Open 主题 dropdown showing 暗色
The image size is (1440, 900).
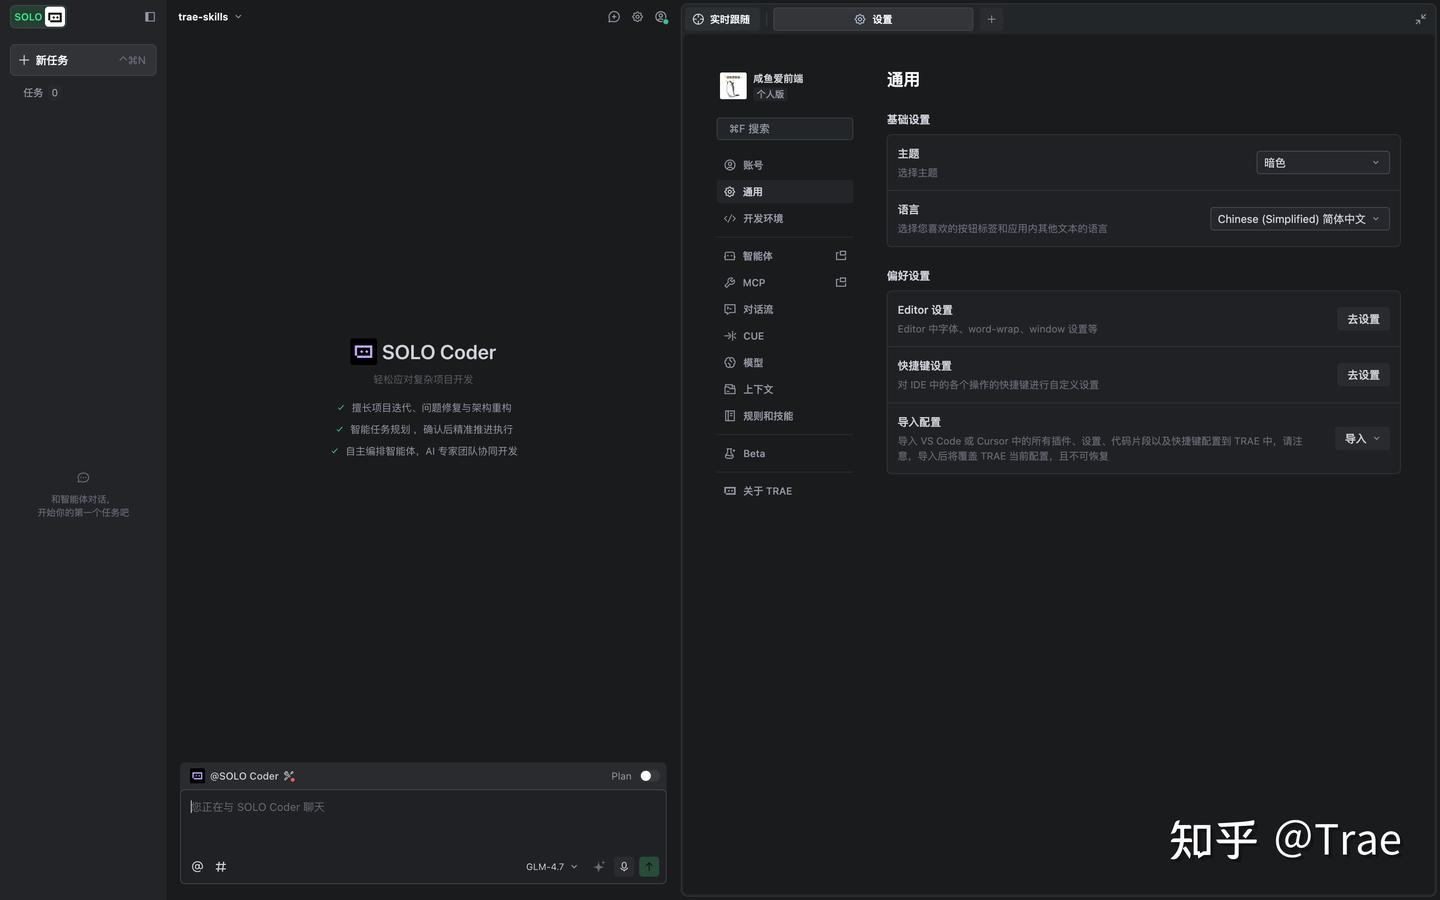point(1323,163)
